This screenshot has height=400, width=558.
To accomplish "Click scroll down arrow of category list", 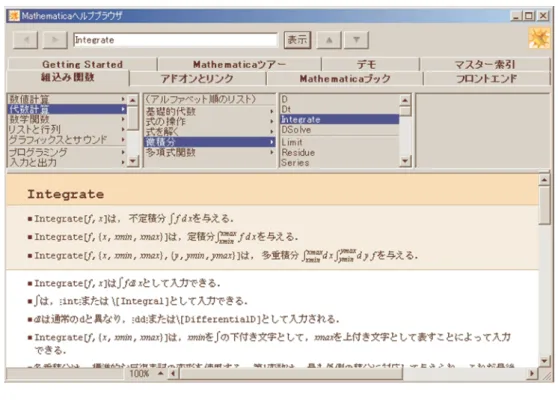I will click(133, 161).
